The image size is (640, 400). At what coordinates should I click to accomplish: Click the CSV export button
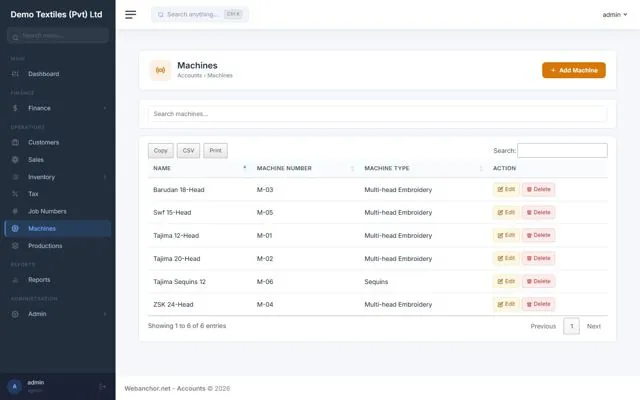click(x=189, y=151)
